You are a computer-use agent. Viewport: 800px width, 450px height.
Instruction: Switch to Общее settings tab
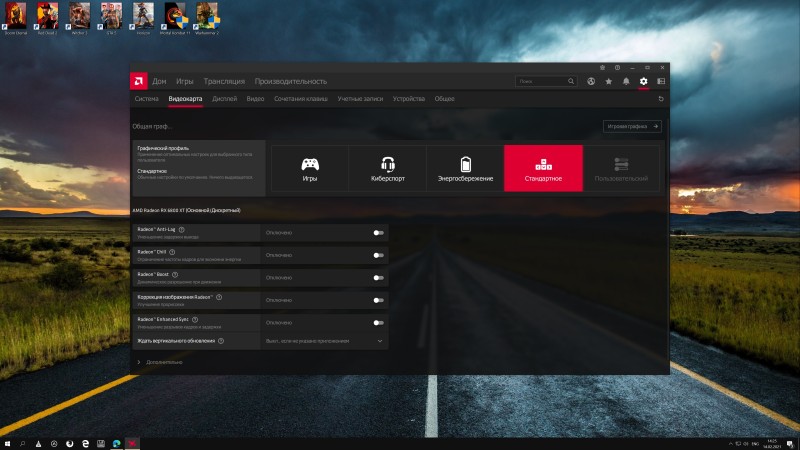(444, 99)
